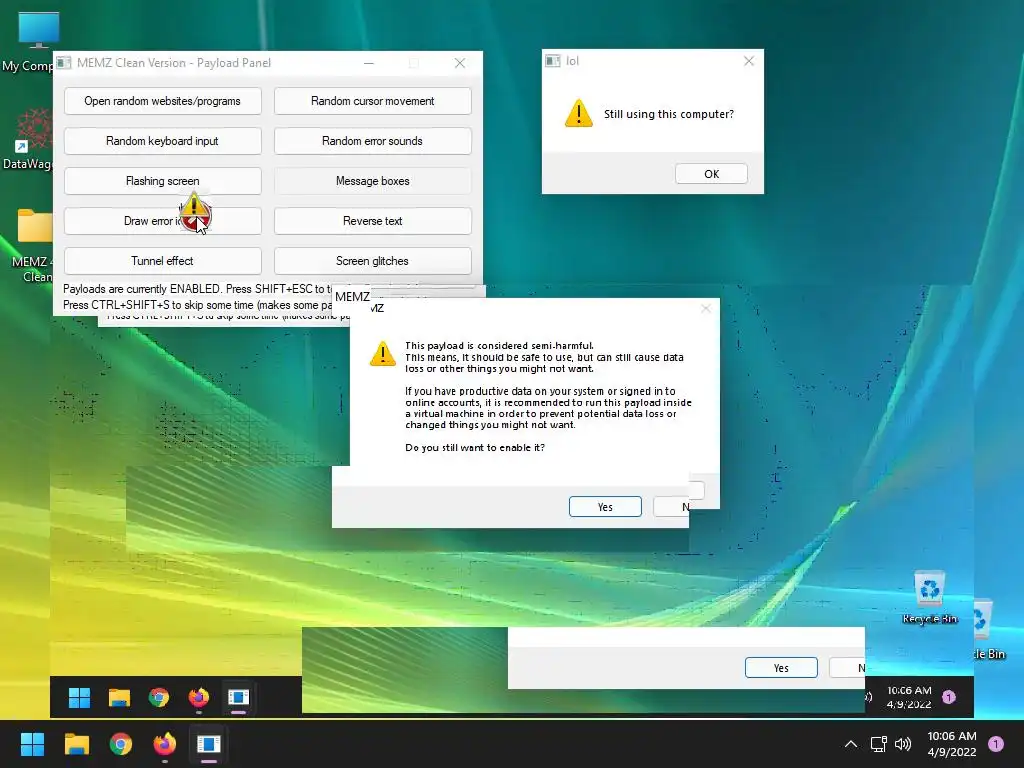Click the lol dialog title icon
The width and height of the screenshot is (1024, 768).
point(553,61)
